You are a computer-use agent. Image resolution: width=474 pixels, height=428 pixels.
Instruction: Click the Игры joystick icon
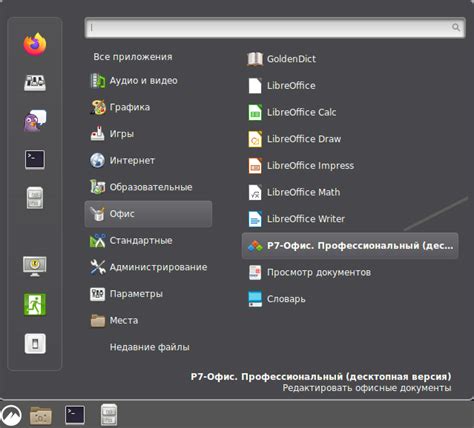point(98,134)
